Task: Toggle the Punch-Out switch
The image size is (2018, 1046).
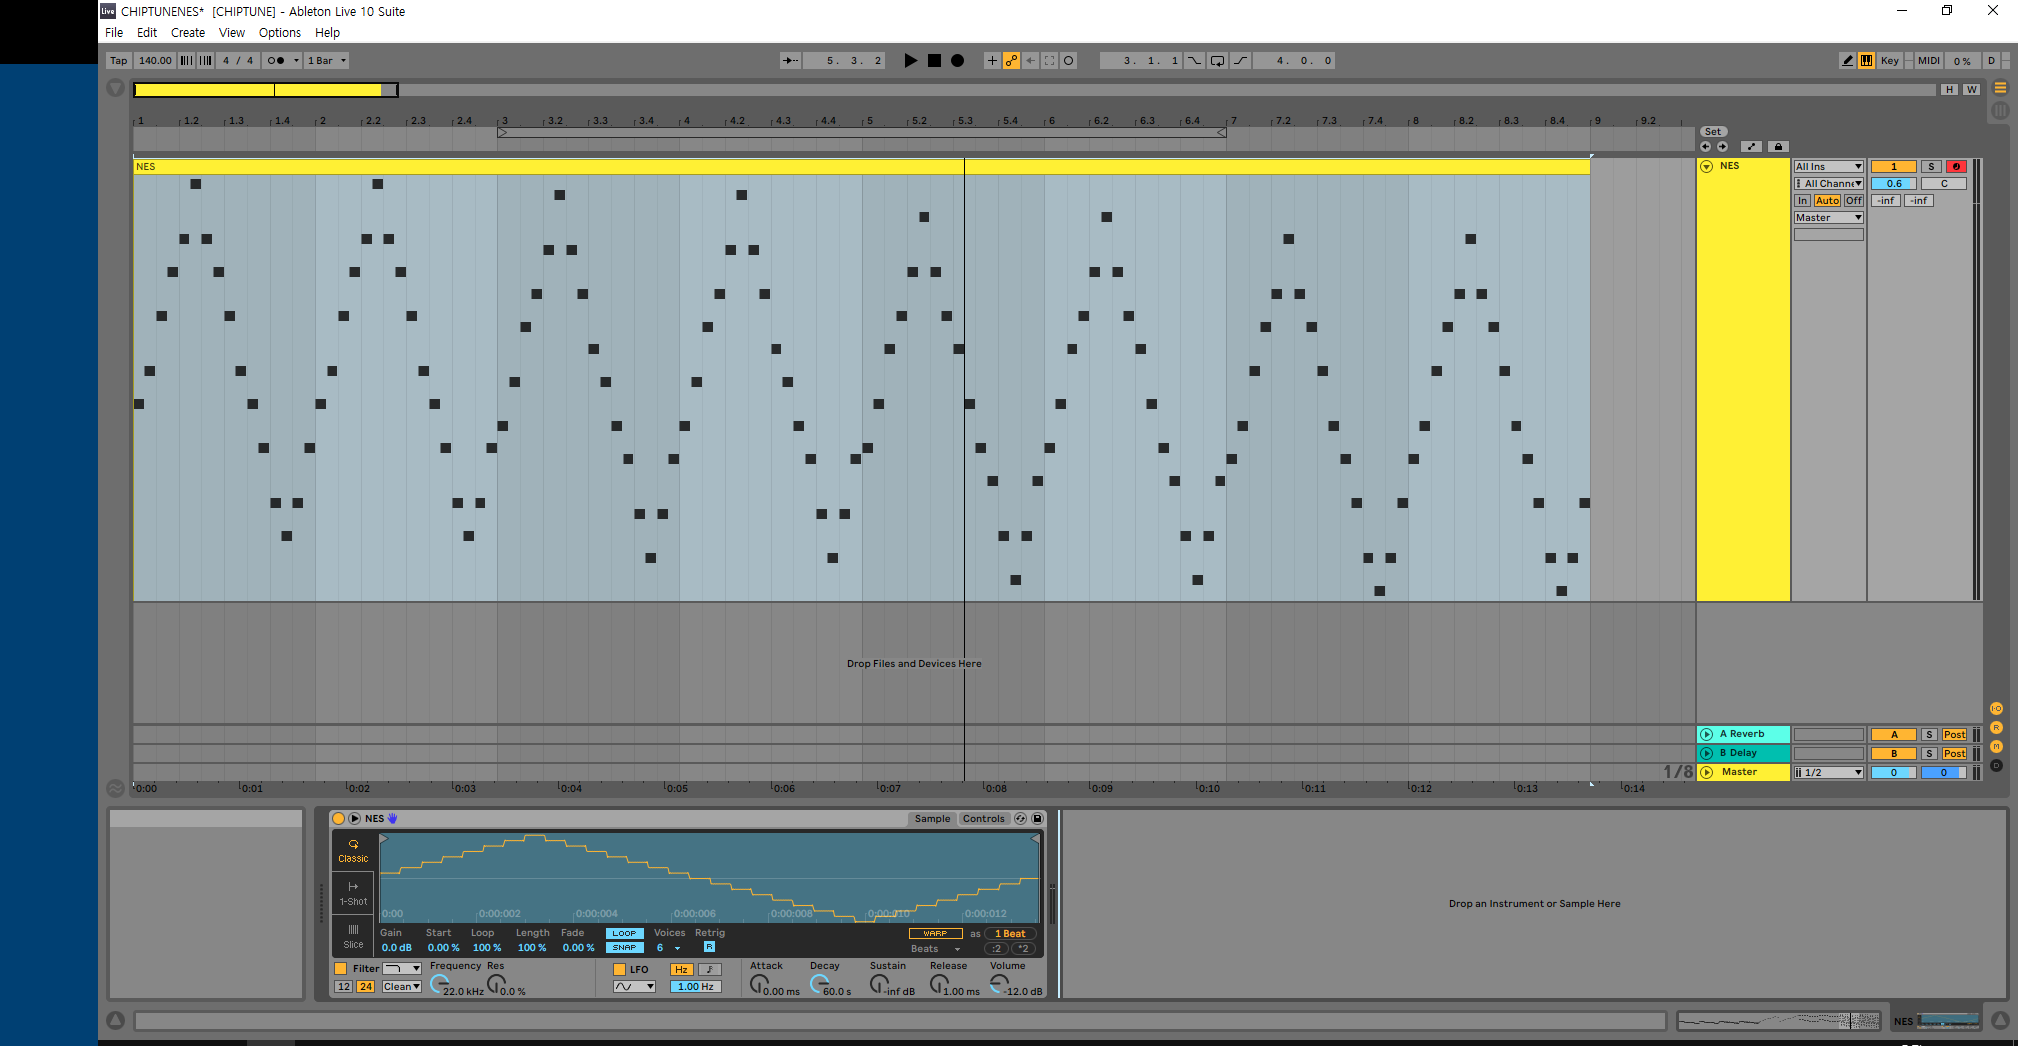Action: [1240, 61]
